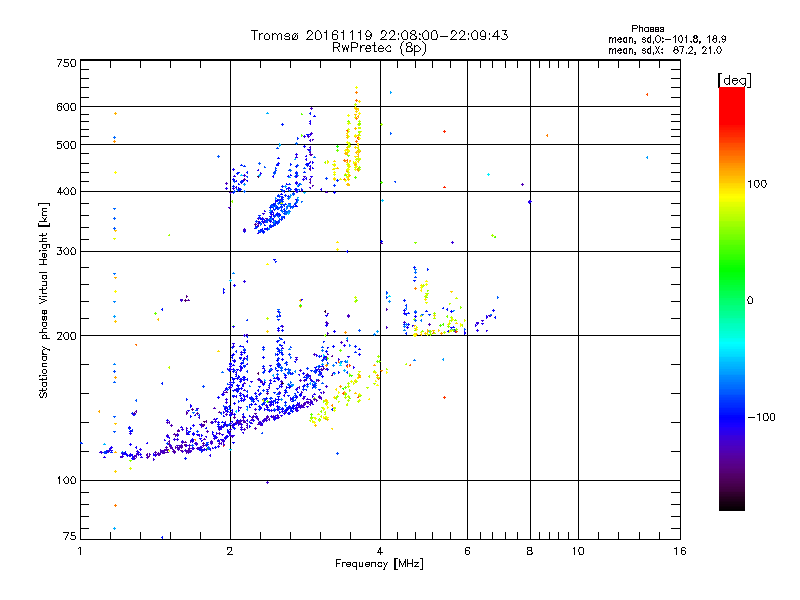Click the x-axis tick label '1'
Viewport: 800px width, 600px height.
(80, 551)
